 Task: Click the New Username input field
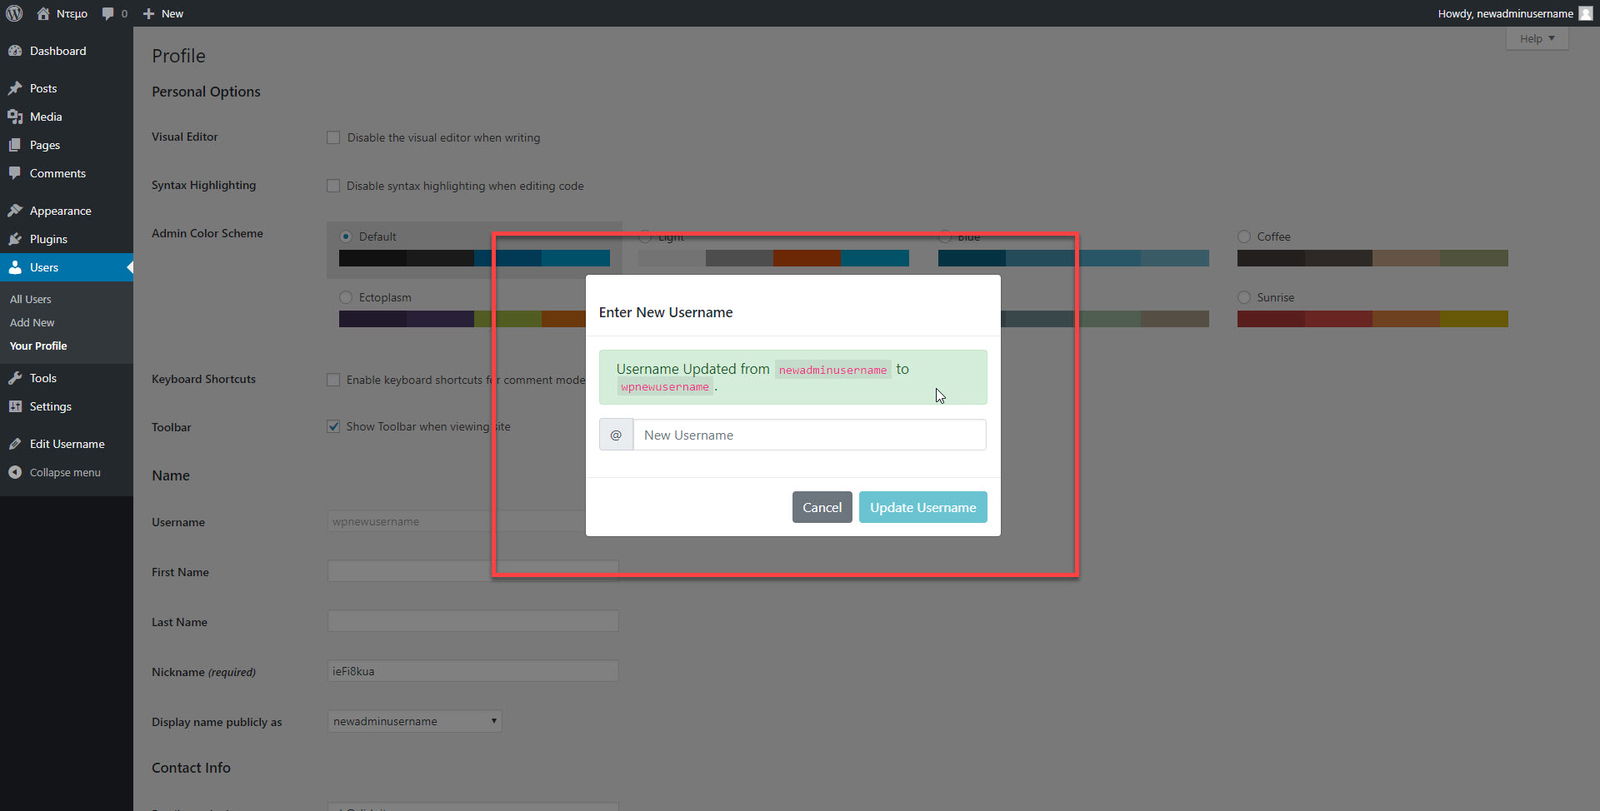click(809, 435)
